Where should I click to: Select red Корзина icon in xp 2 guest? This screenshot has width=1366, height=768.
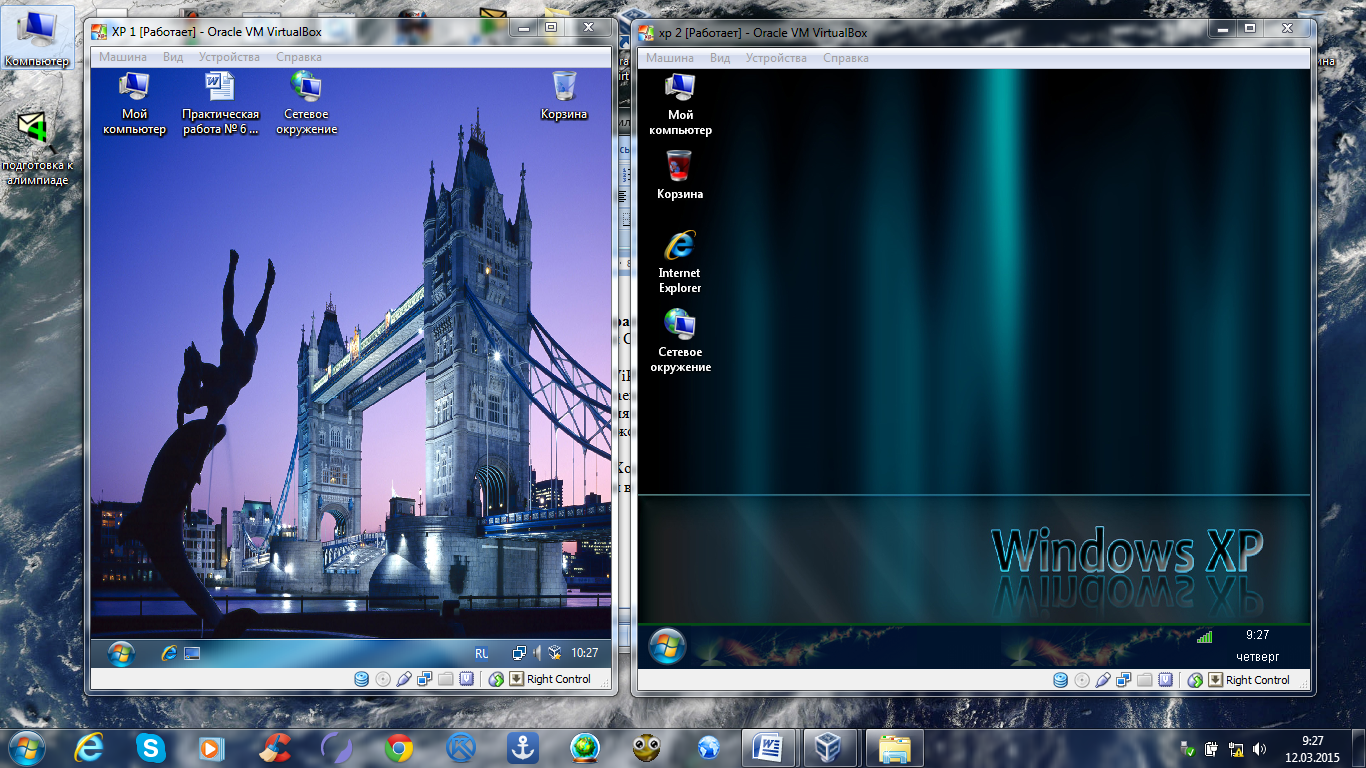click(x=680, y=175)
